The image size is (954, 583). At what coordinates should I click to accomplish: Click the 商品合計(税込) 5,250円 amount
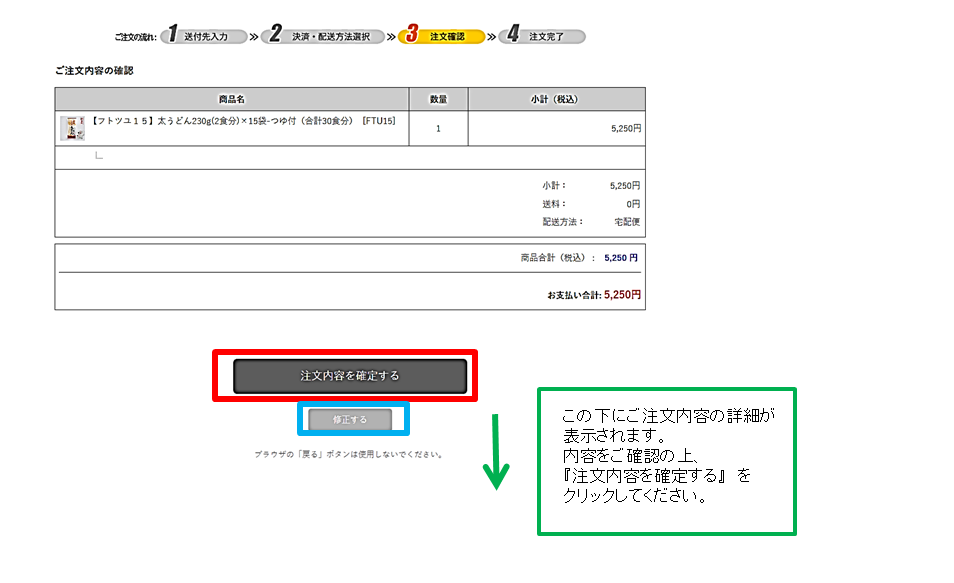(620, 257)
